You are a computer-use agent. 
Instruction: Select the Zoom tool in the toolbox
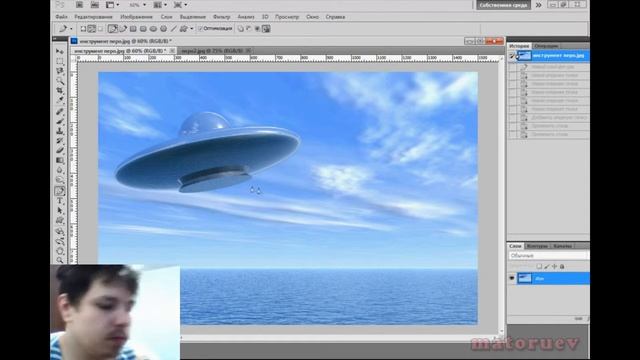click(x=60, y=260)
